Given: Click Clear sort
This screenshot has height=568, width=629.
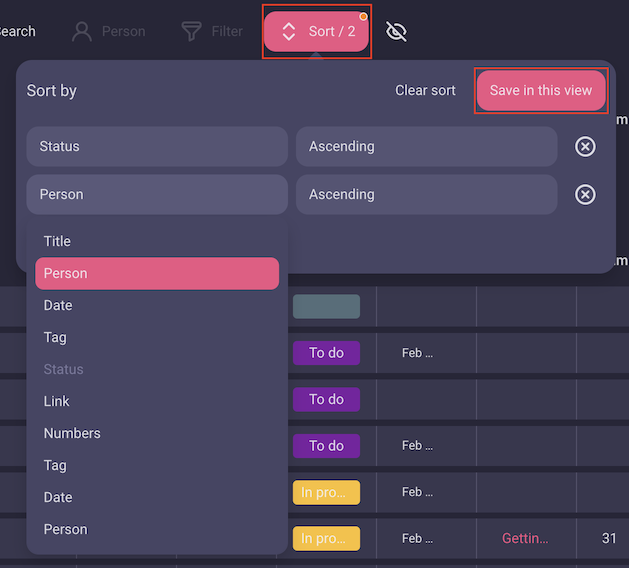Looking at the screenshot, I should coord(425,90).
